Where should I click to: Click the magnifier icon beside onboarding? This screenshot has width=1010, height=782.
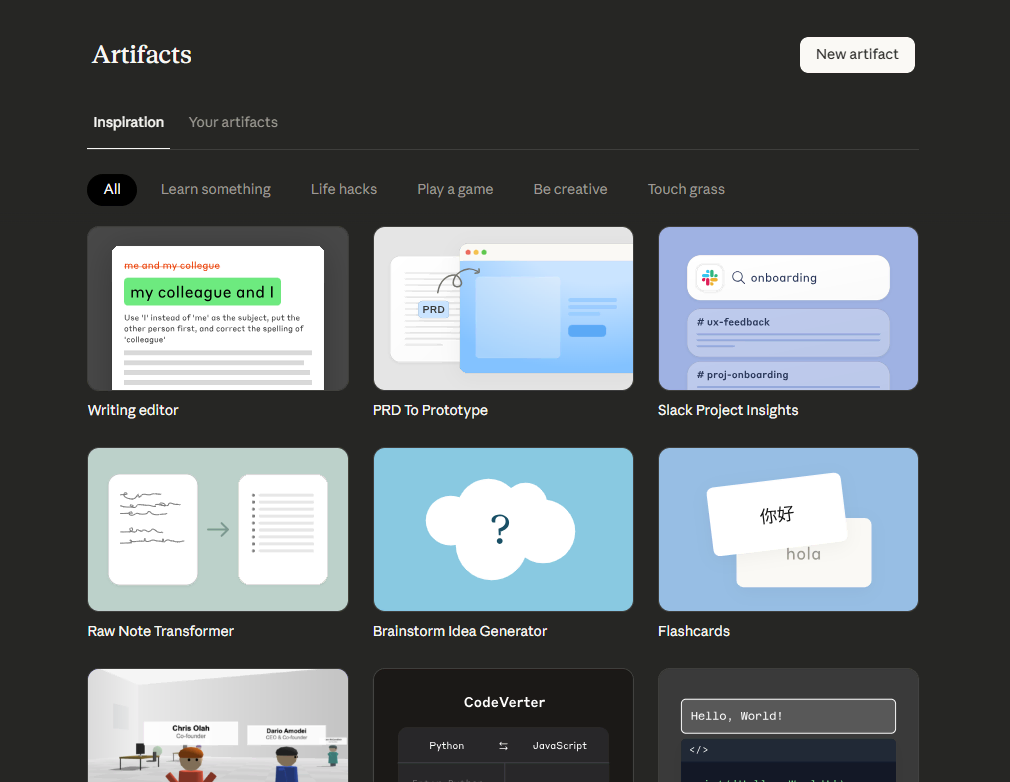coord(739,278)
